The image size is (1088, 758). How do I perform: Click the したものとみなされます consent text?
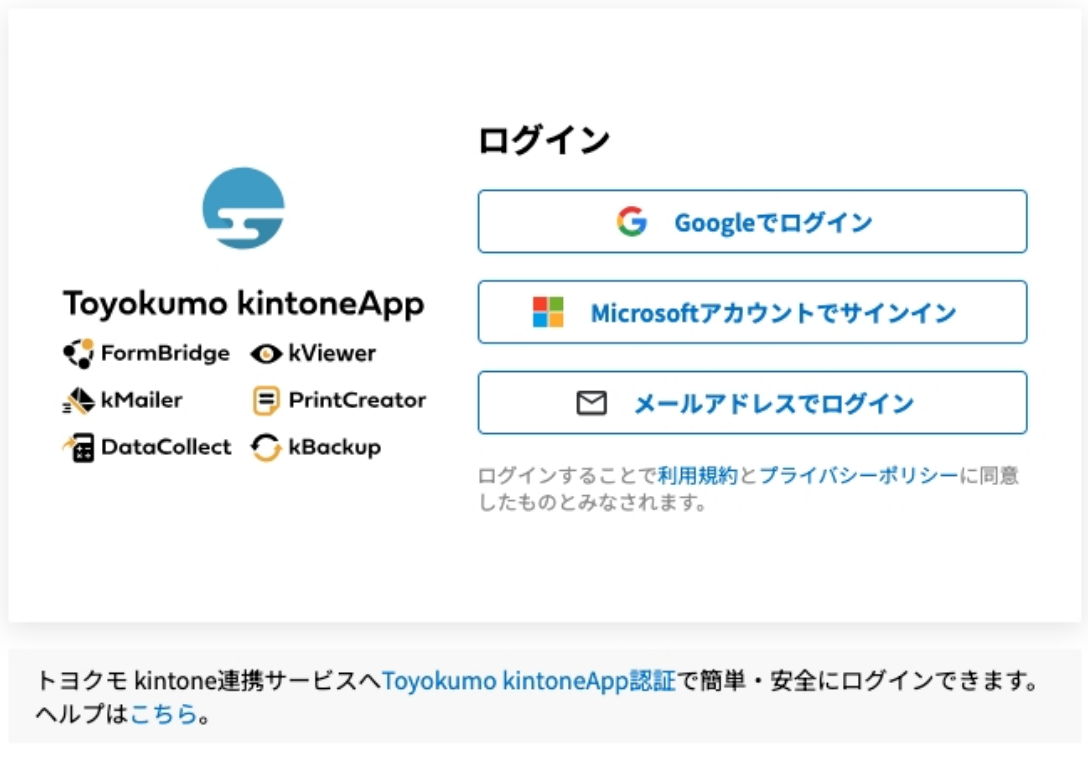tap(593, 502)
